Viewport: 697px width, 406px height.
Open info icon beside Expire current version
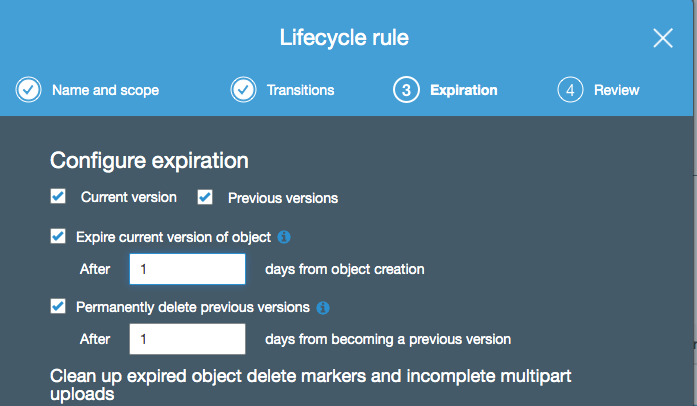pyautogui.click(x=284, y=237)
